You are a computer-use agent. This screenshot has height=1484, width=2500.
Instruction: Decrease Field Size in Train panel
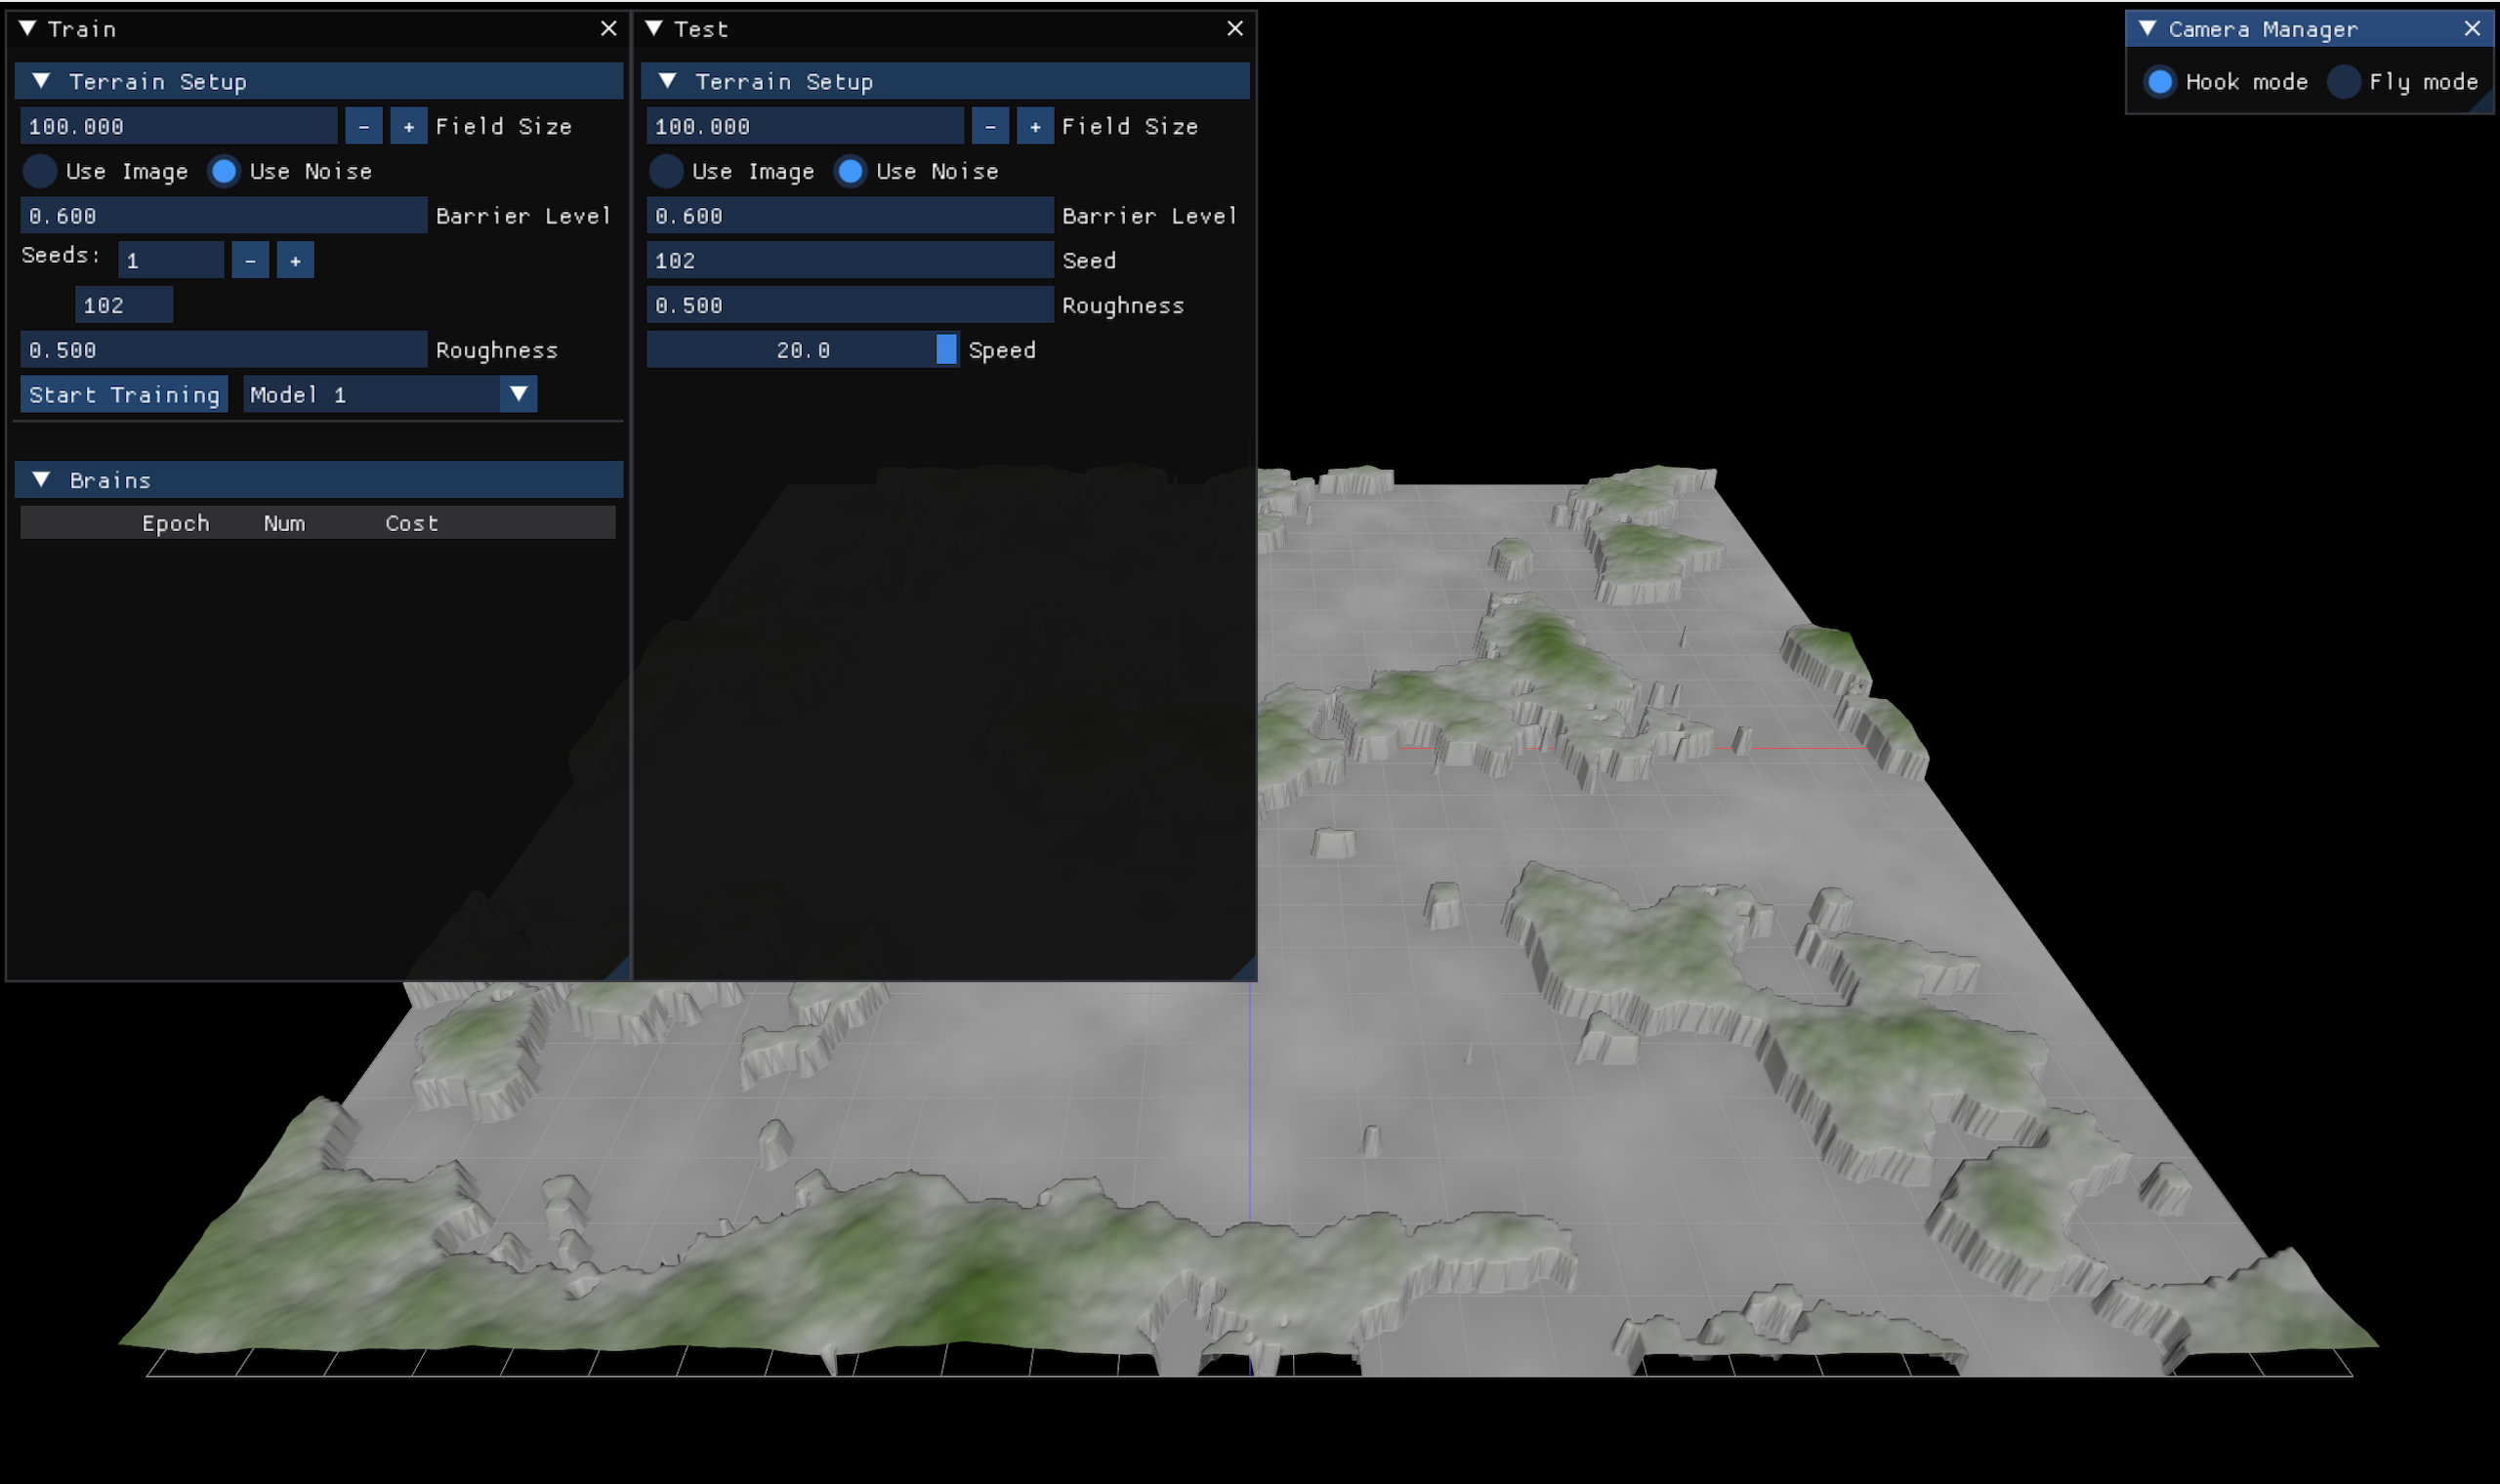[363, 126]
